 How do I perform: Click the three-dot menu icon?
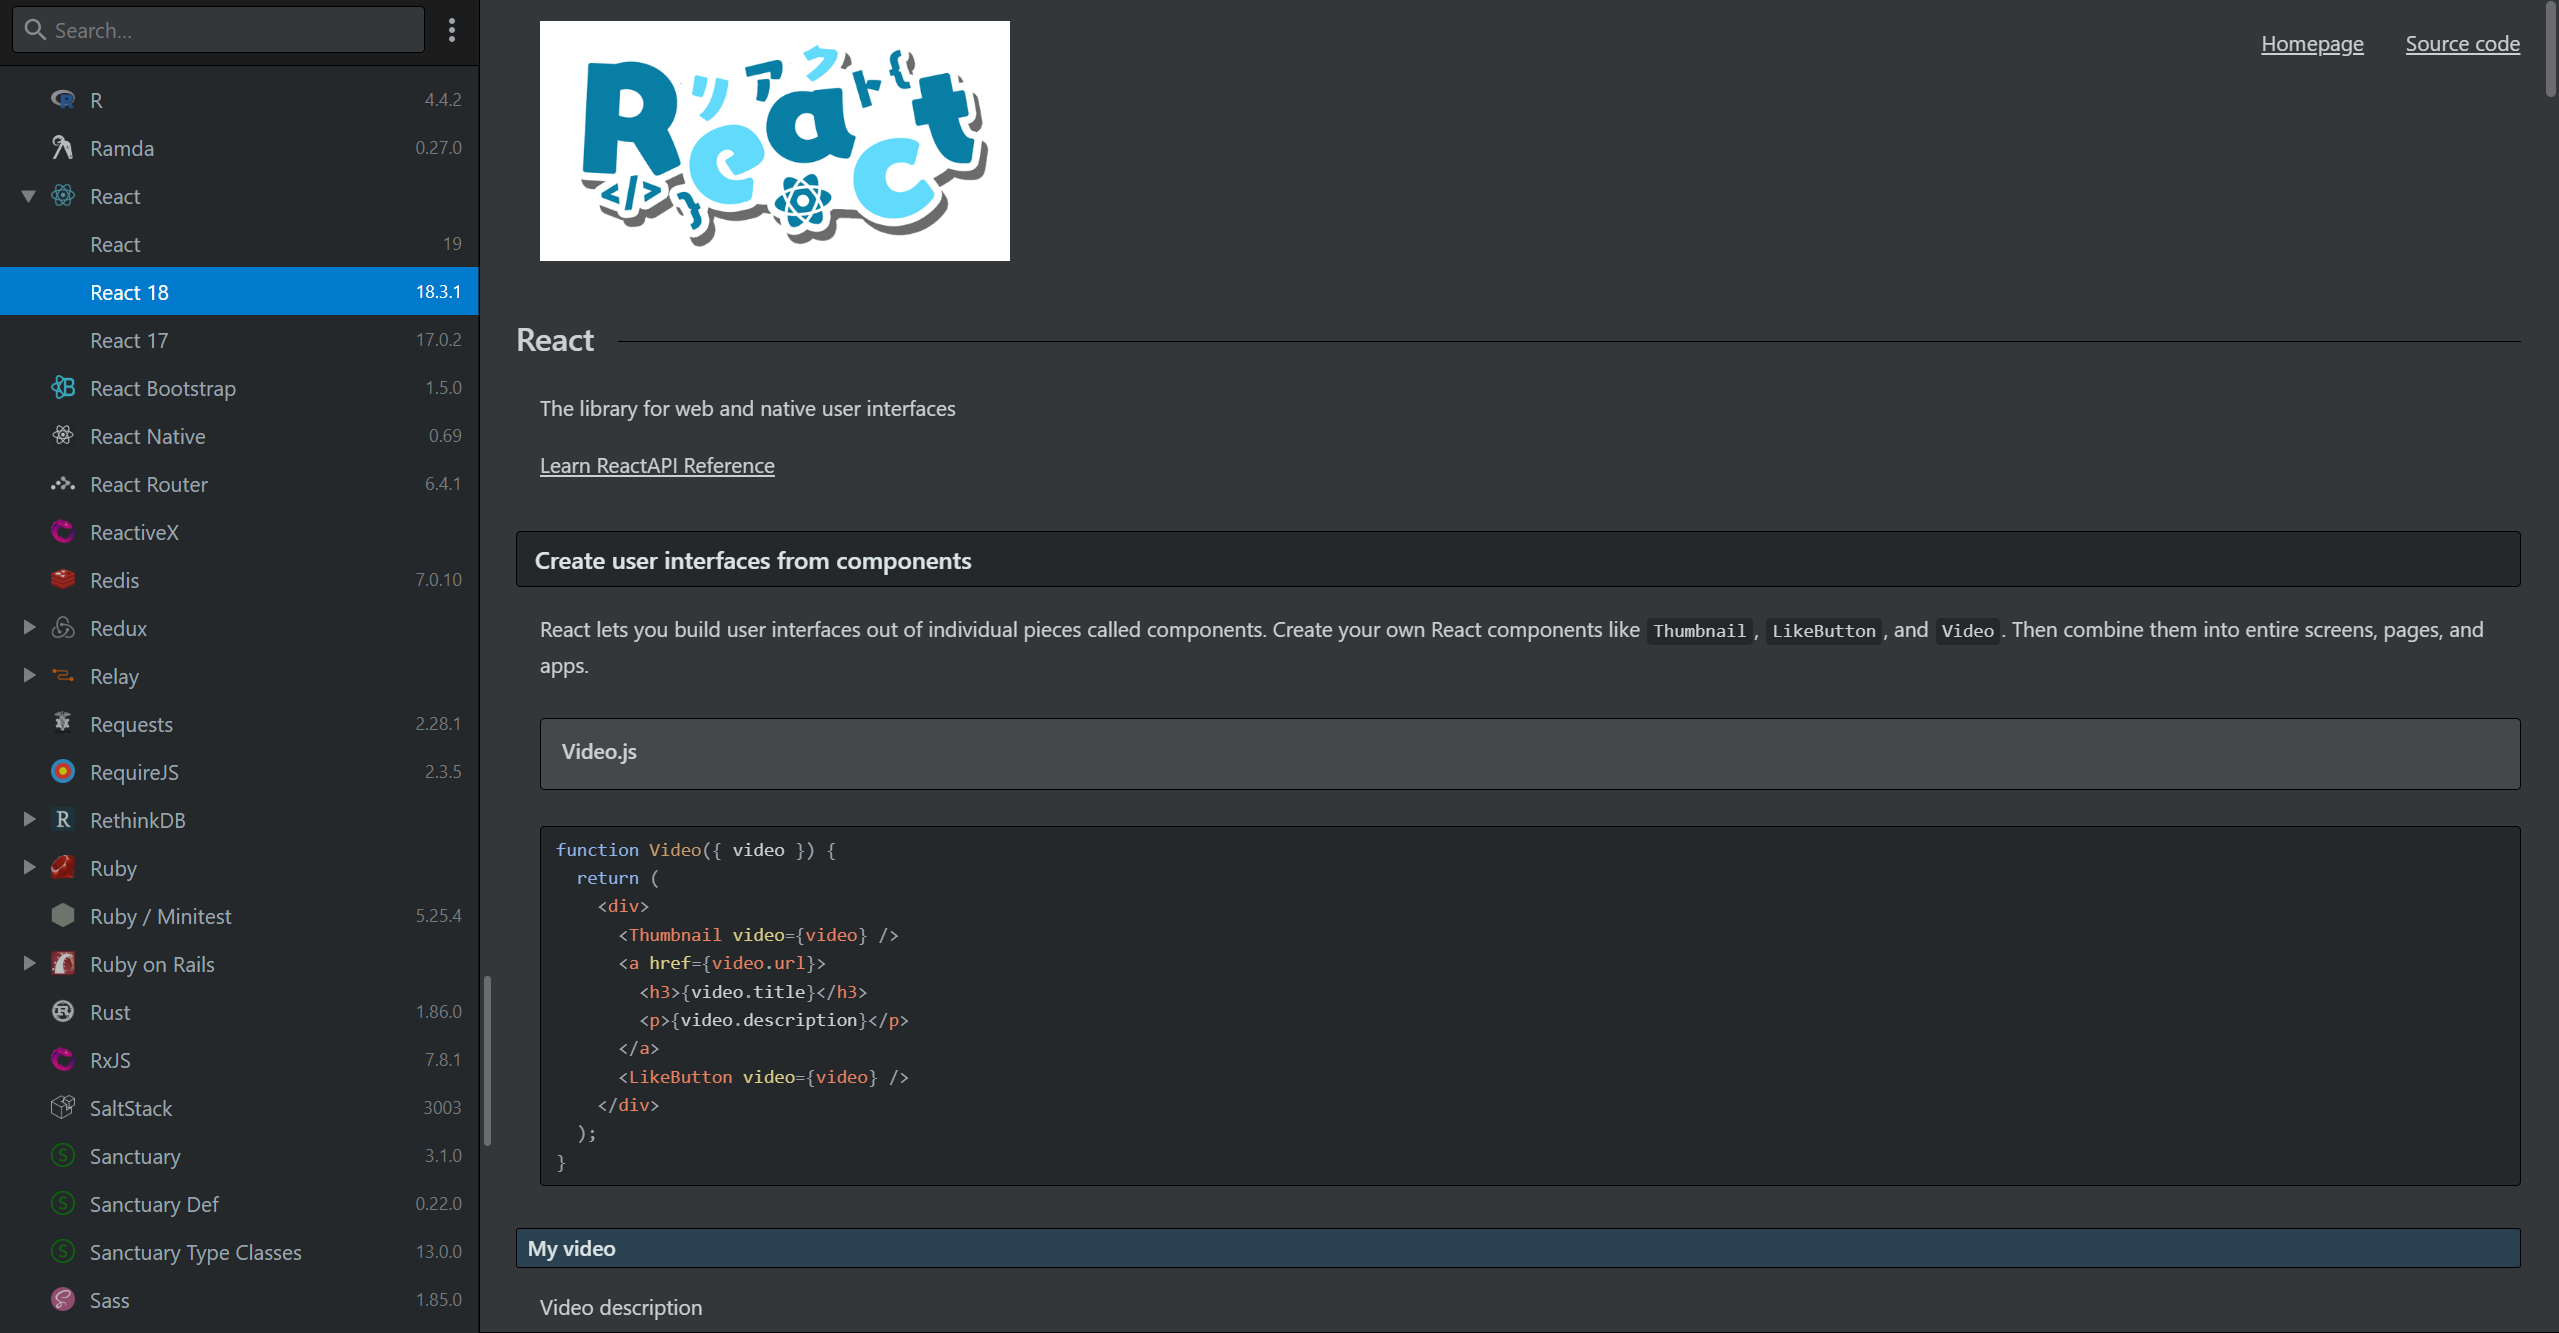(452, 30)
